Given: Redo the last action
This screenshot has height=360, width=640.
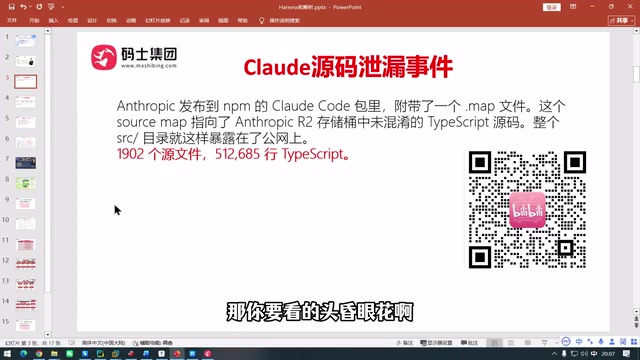Looking at the screenshot, I should coord(39,7).
